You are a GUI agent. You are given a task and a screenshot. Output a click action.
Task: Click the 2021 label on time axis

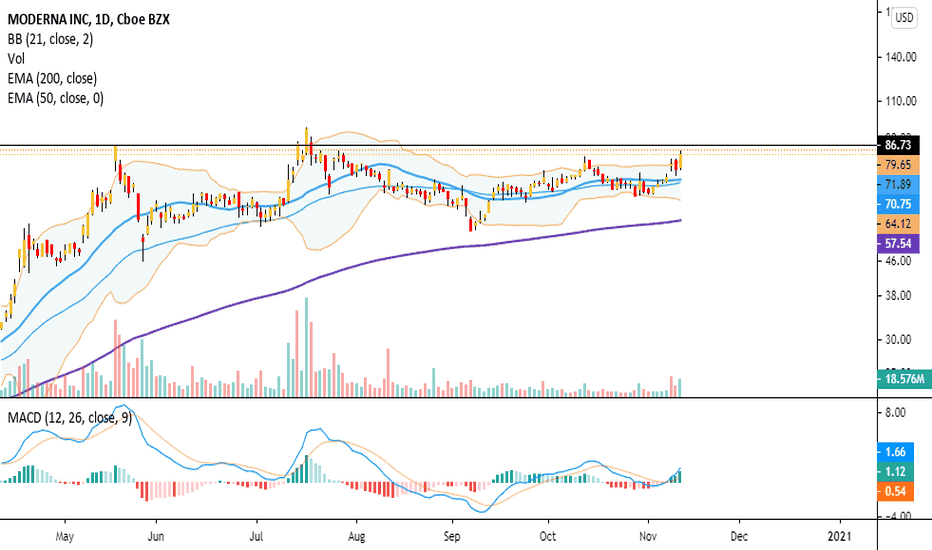(x=841, y=536)
